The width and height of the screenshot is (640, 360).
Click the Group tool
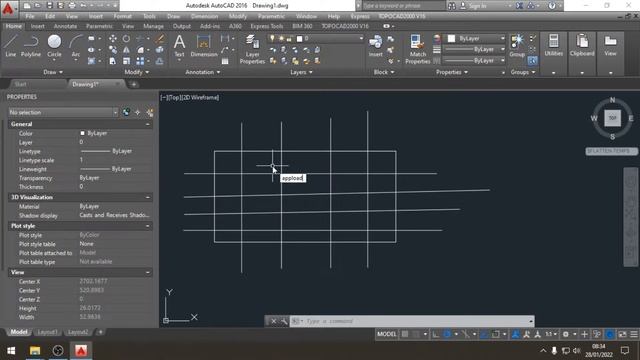point(517,45)
